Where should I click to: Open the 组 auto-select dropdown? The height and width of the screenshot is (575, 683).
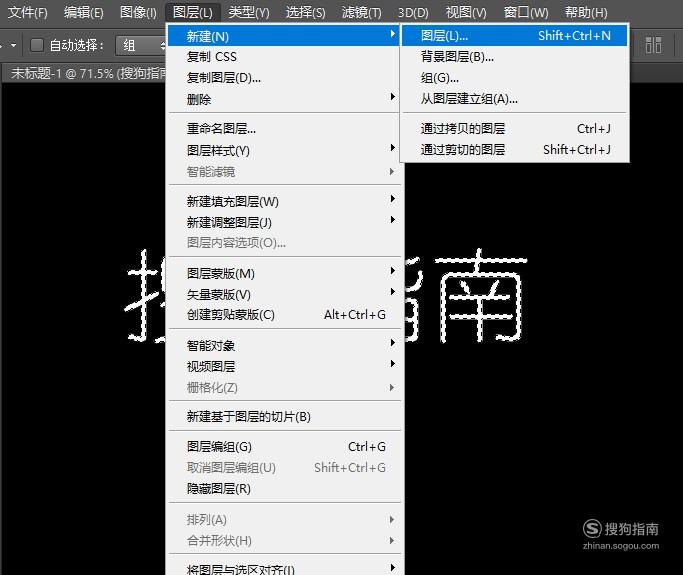(141, 45)
